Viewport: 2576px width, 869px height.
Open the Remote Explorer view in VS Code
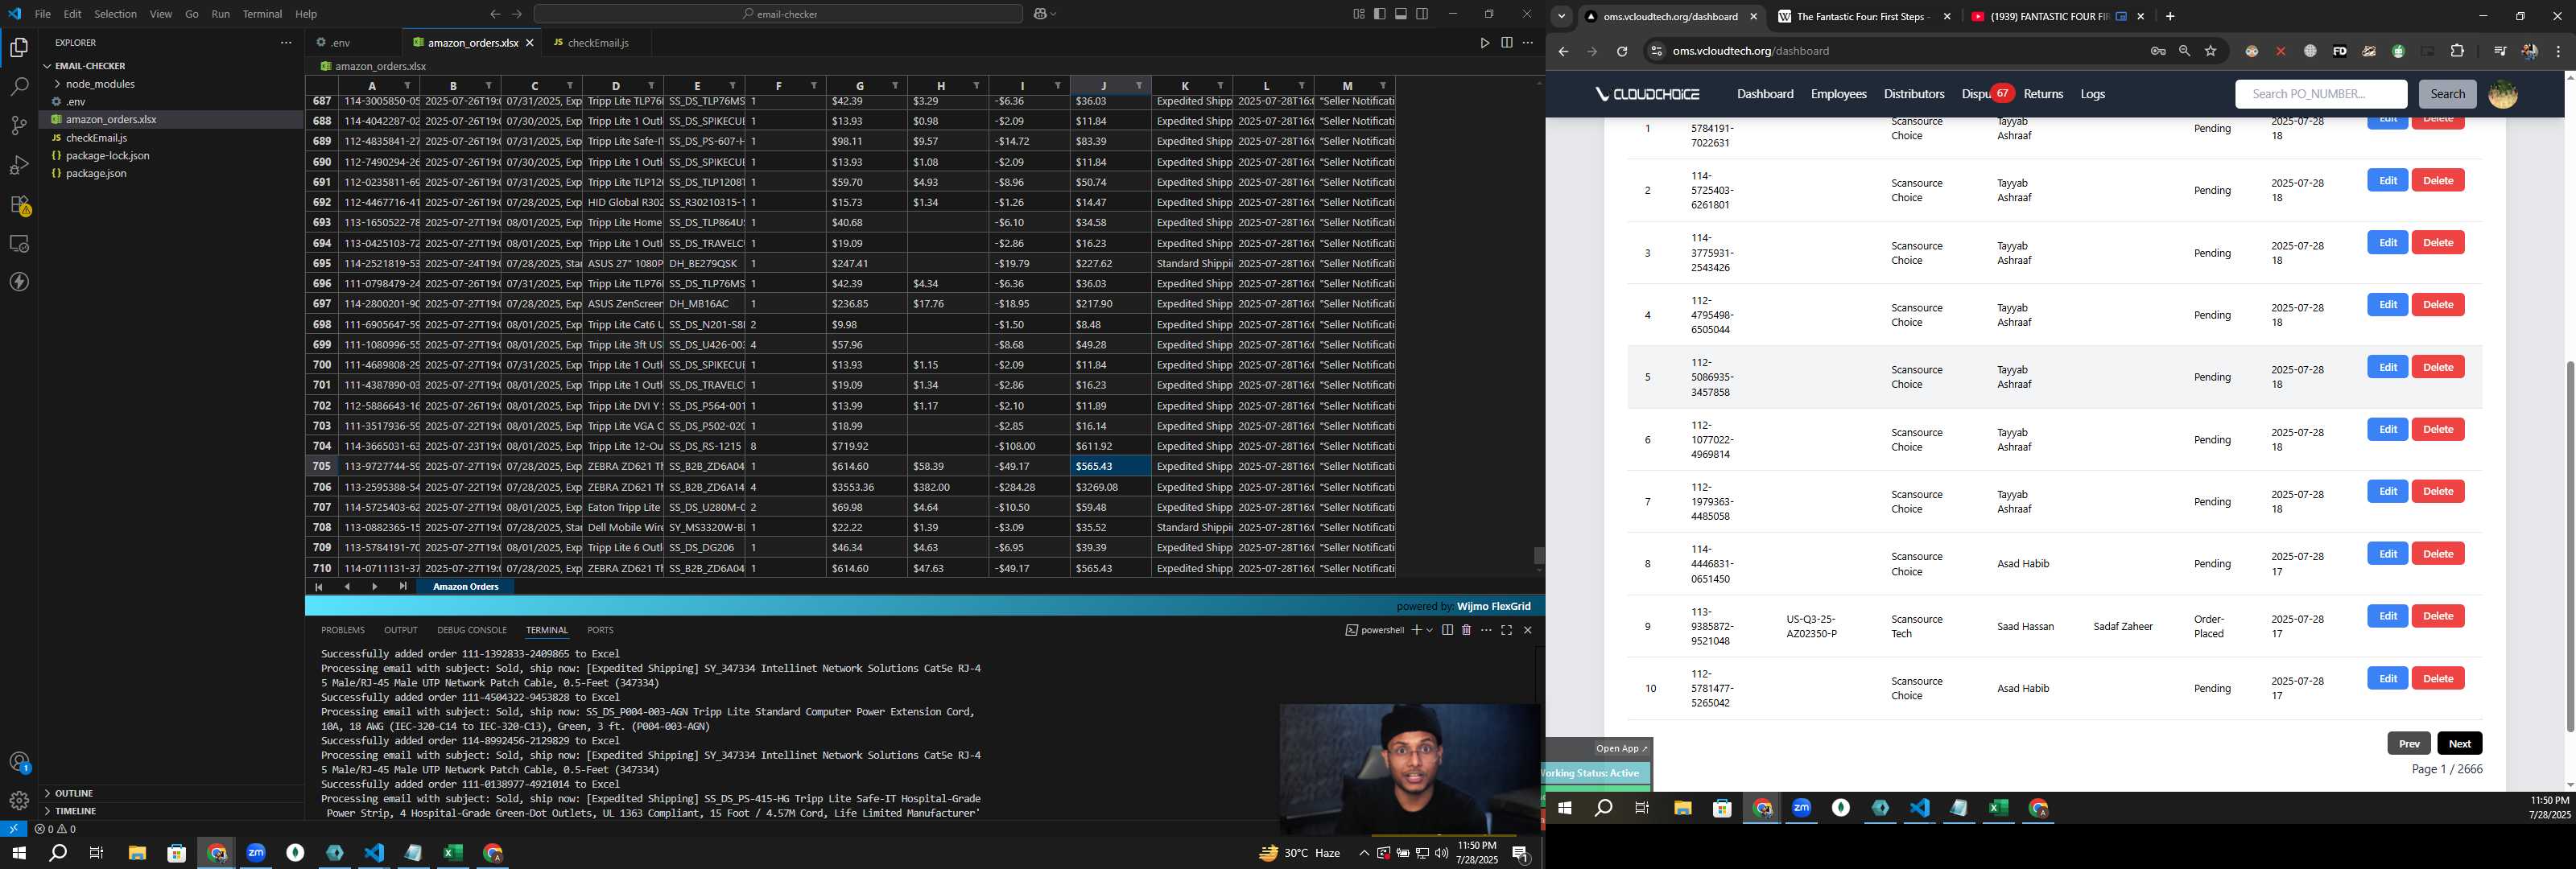click(x=19, y=244)
